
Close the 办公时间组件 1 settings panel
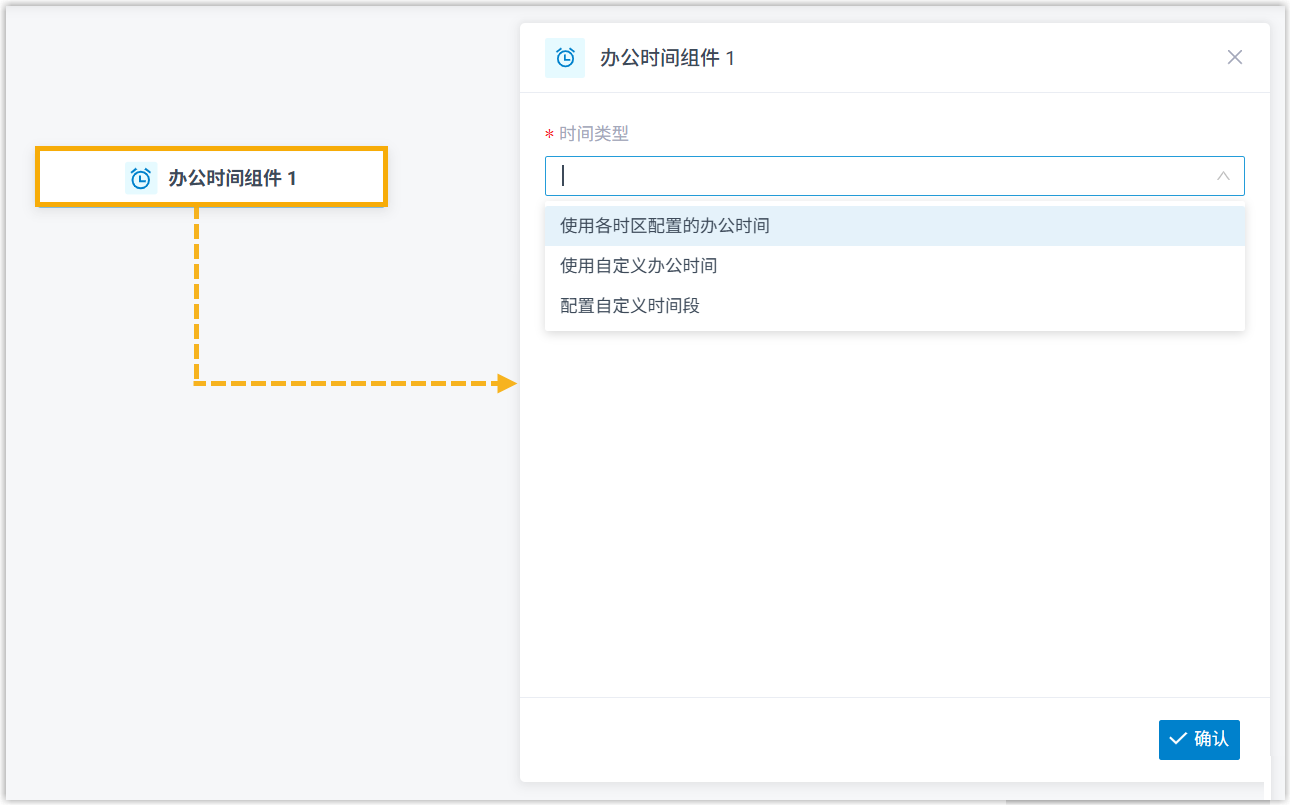point(1235,57)
